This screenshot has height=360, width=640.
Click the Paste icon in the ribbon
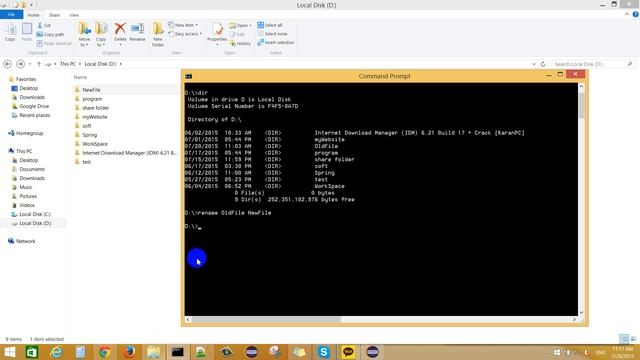27,32
